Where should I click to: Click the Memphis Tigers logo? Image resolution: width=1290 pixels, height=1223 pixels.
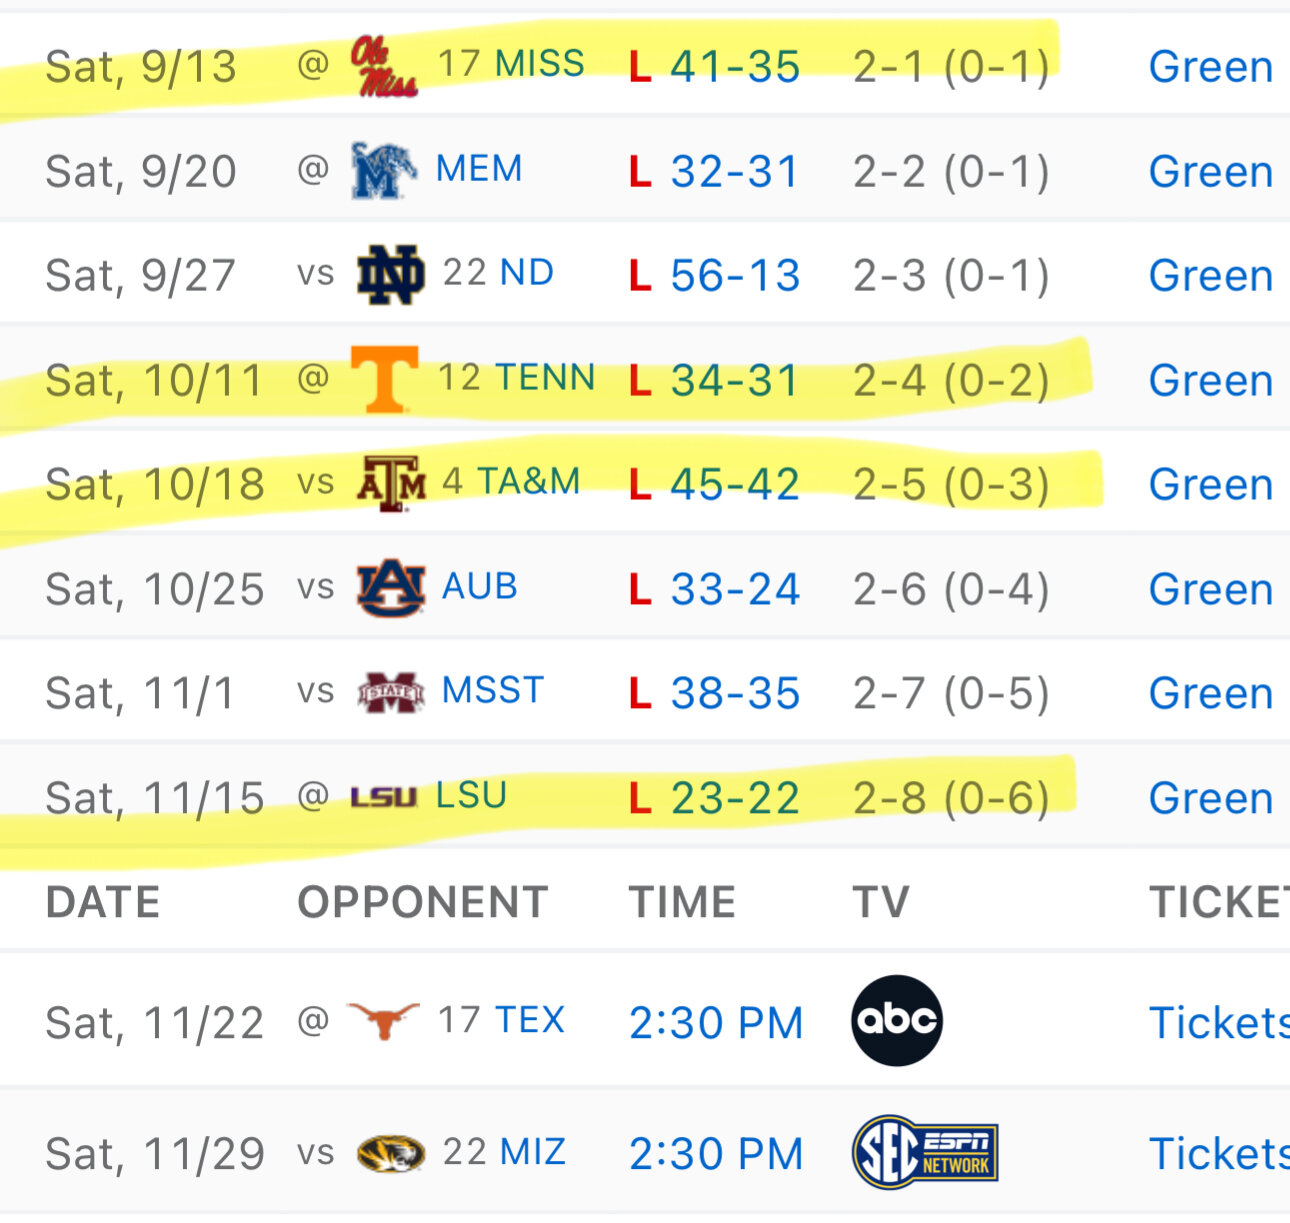click(x=383, y=170)
